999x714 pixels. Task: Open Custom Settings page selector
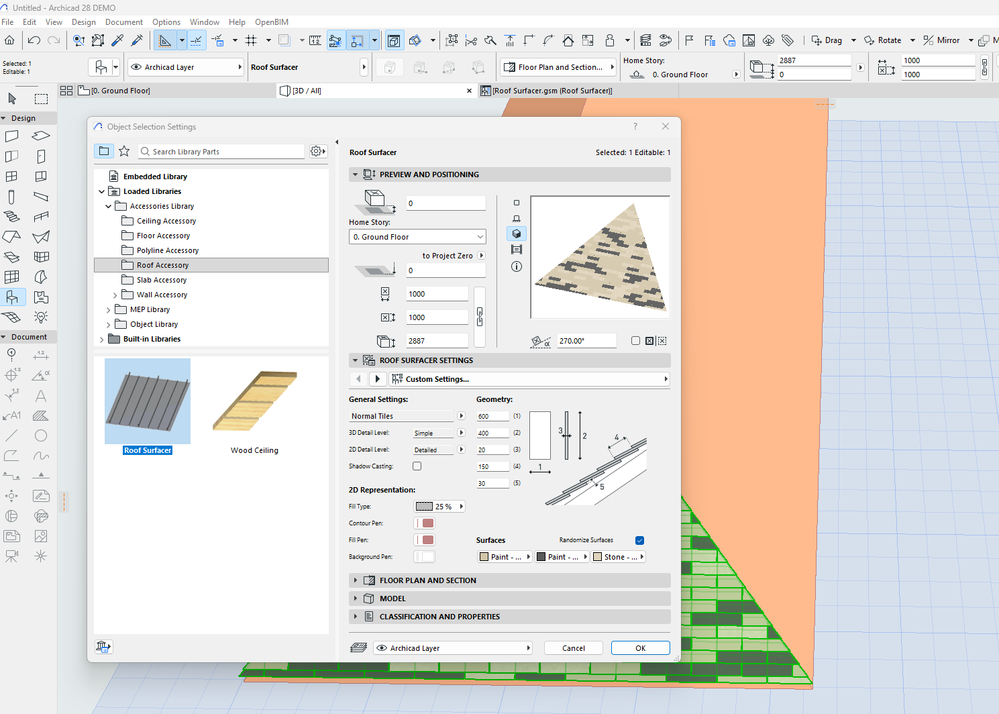click(529, 379)
